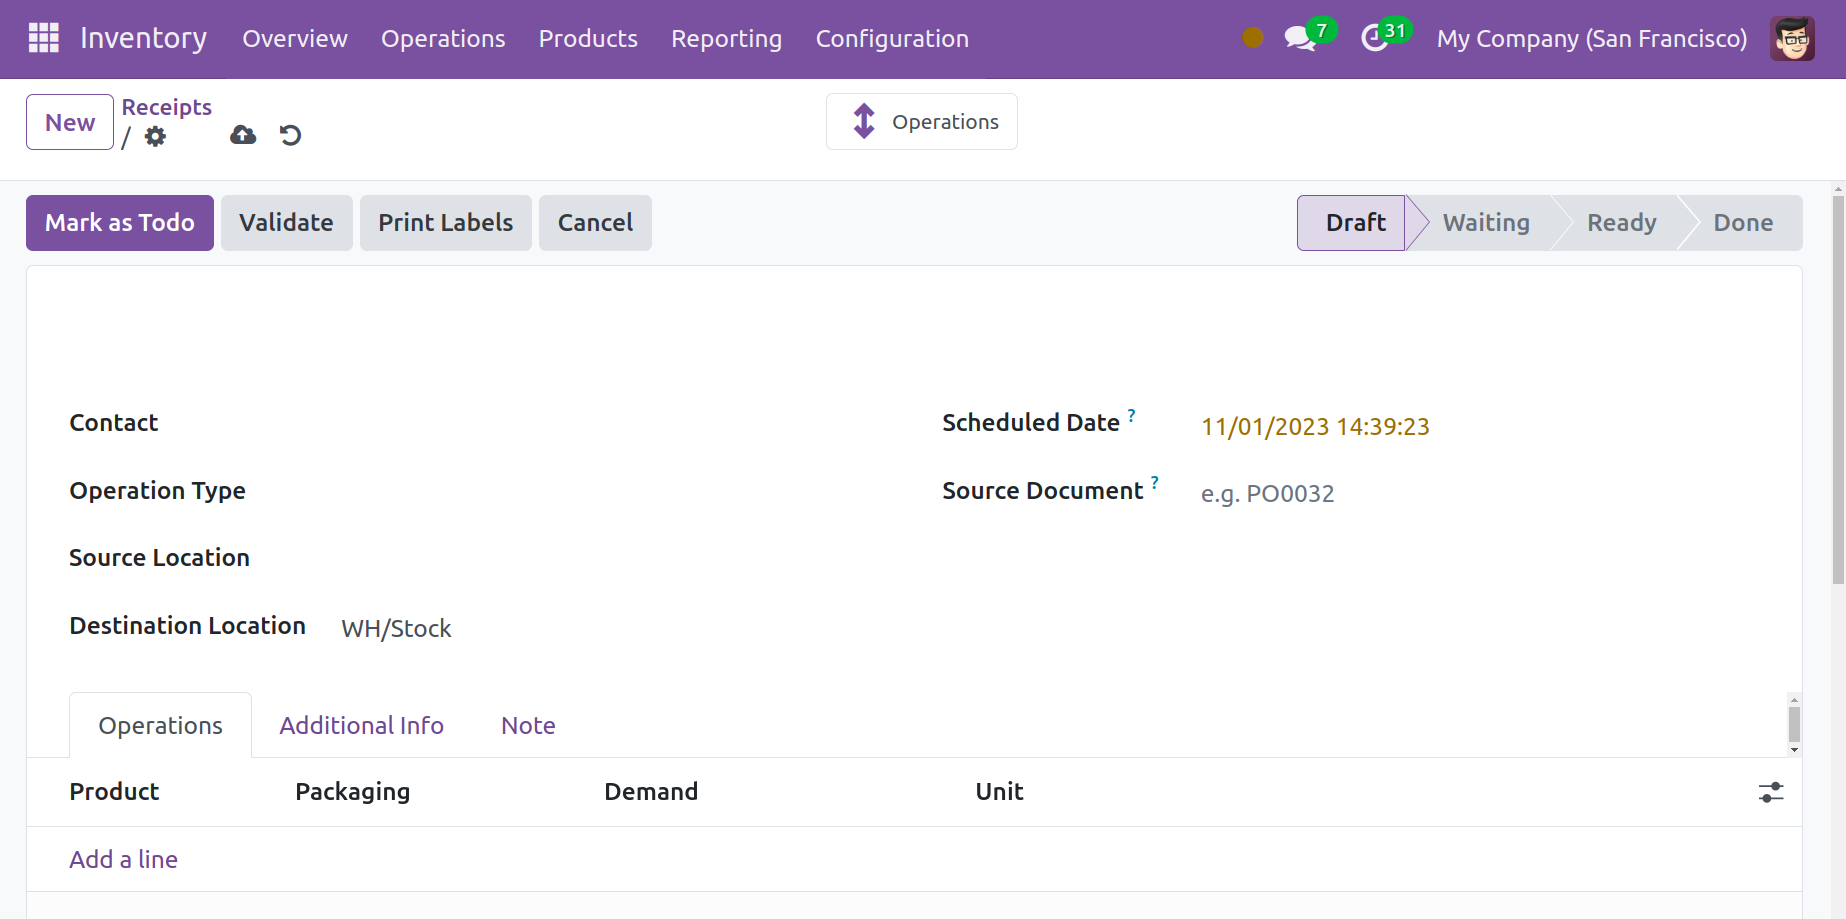Save record with the cloud upload icon
The height and width of the screenshot is (919, 1846).
click(x=243, y=135)
